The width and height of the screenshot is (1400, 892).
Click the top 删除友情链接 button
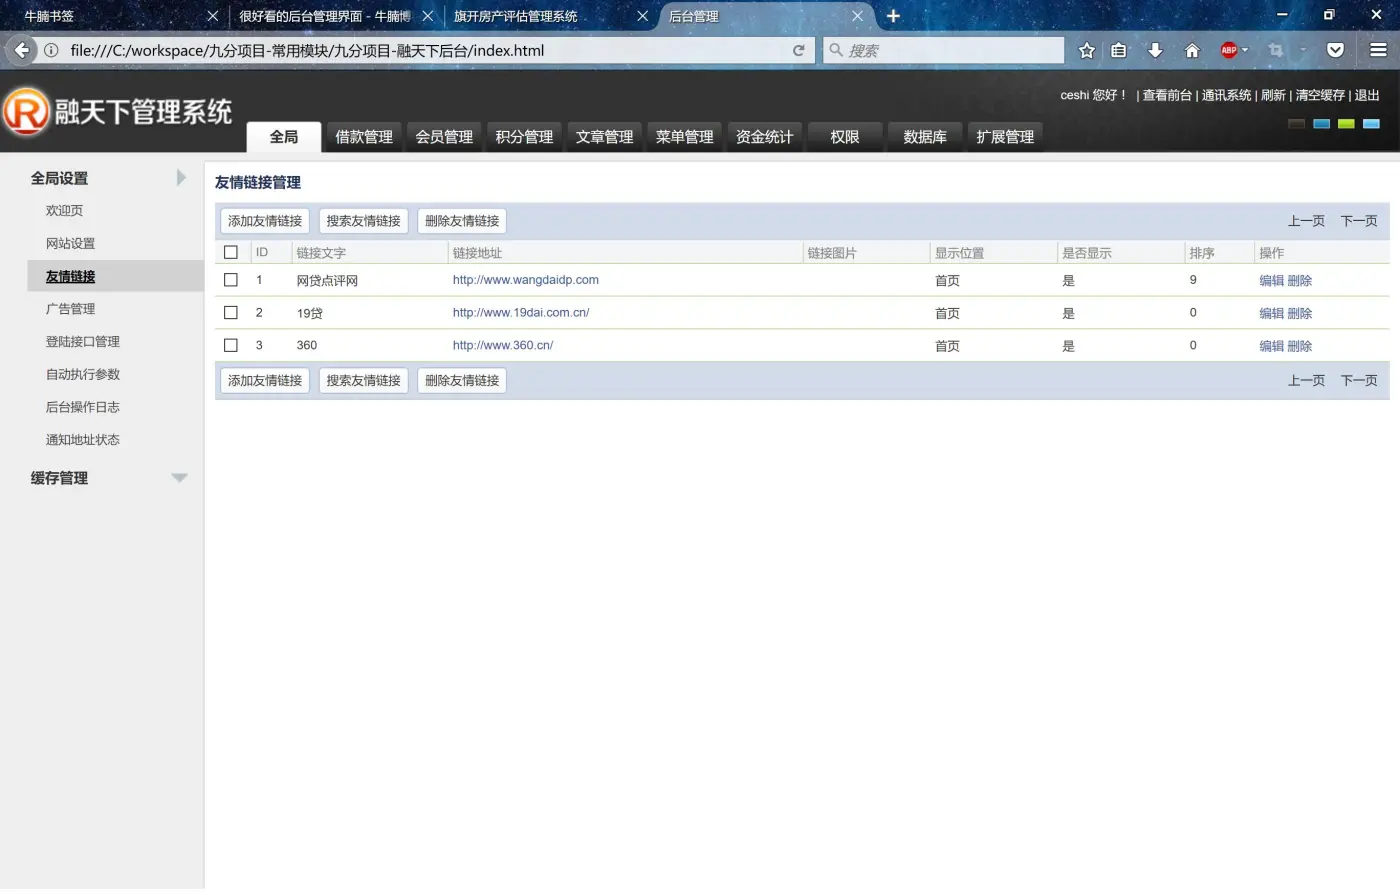point(462,221)
